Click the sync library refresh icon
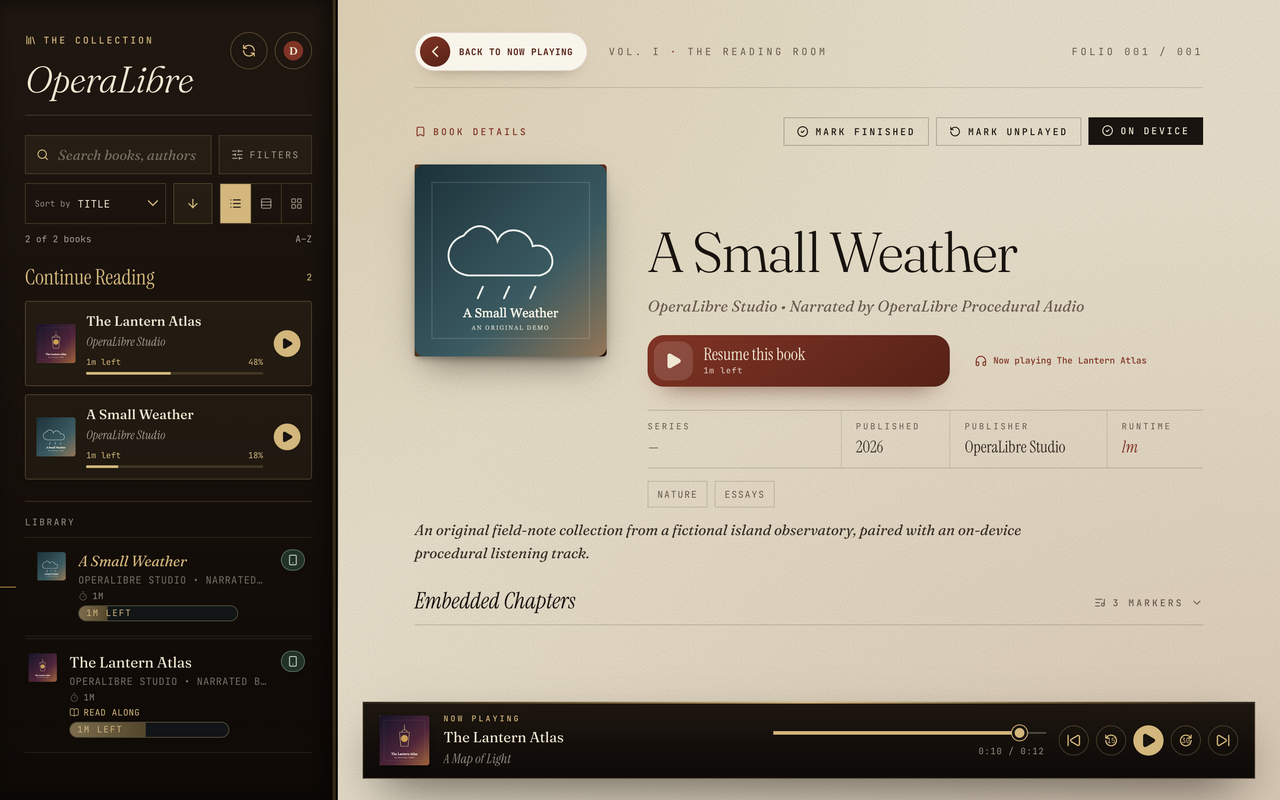The width and height of the screenshot is (1280, 800). [x=249, y=51]
